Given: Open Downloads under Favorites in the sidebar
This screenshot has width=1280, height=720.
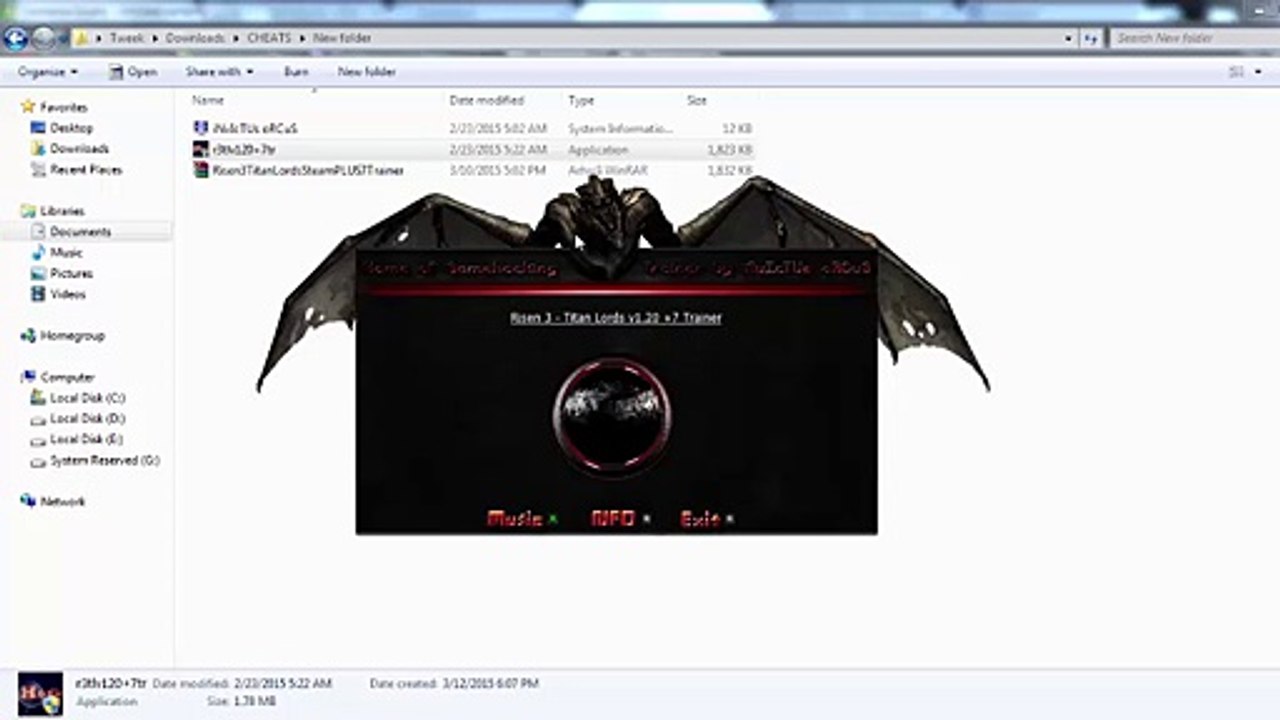Looking at the screenshot, I should point(79,149).
